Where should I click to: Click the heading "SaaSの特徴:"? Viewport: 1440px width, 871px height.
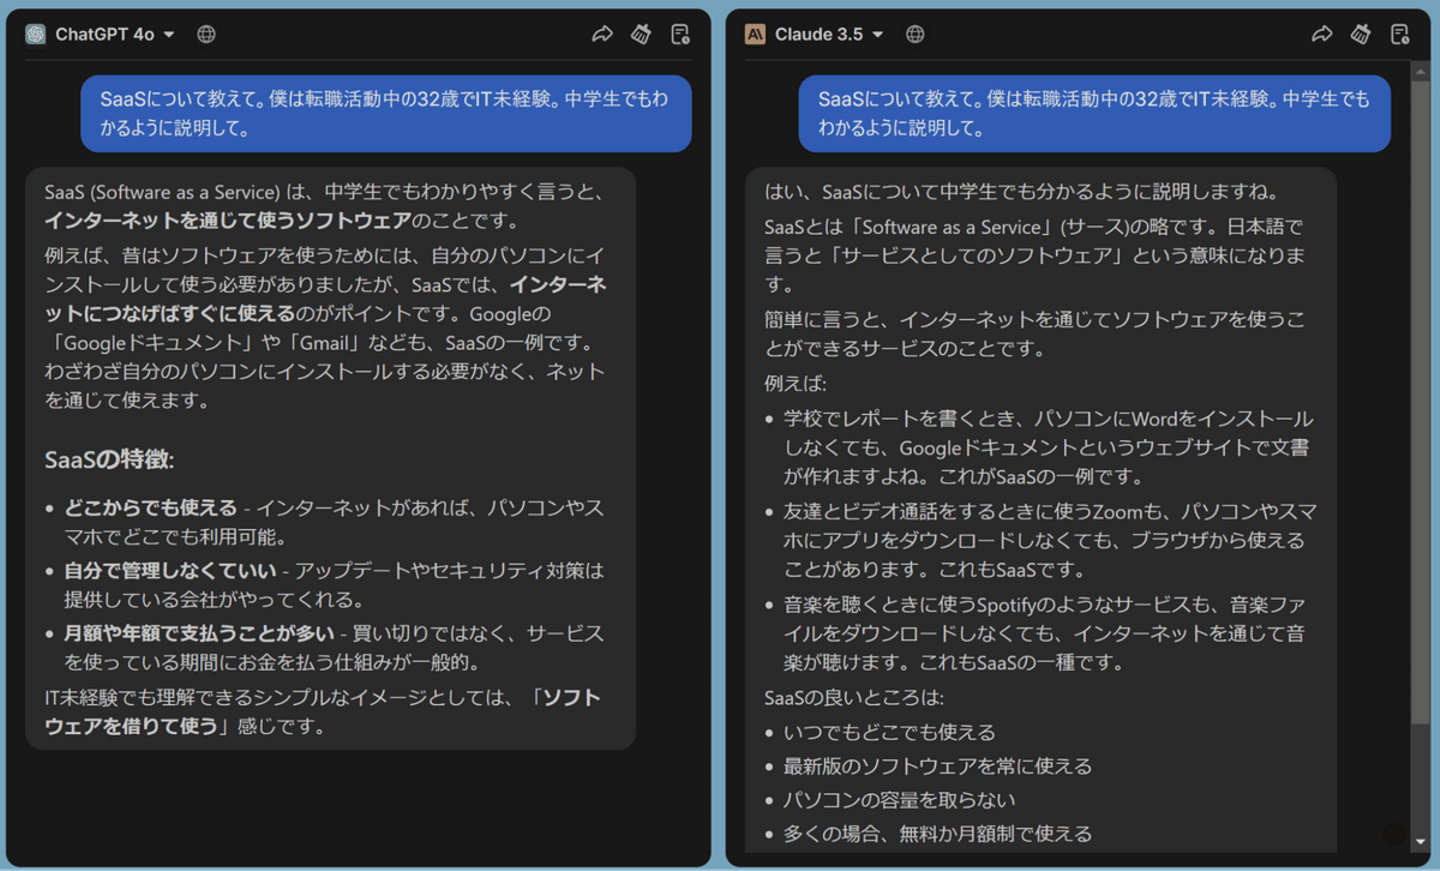tap(109, 459)
